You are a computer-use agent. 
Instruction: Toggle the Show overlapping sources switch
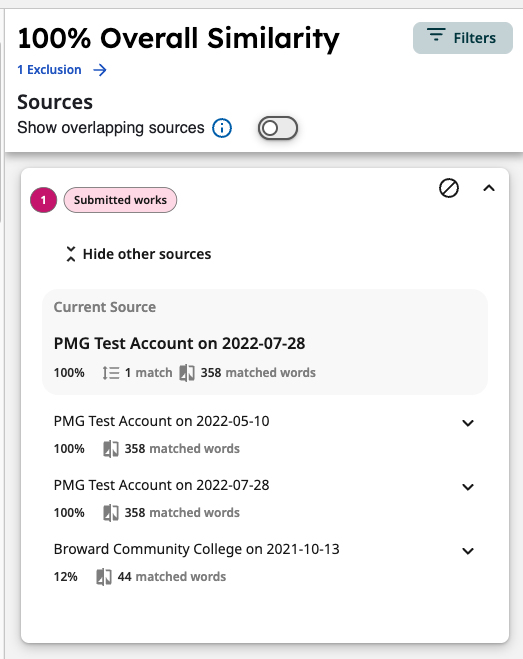[x=277, y=128]
